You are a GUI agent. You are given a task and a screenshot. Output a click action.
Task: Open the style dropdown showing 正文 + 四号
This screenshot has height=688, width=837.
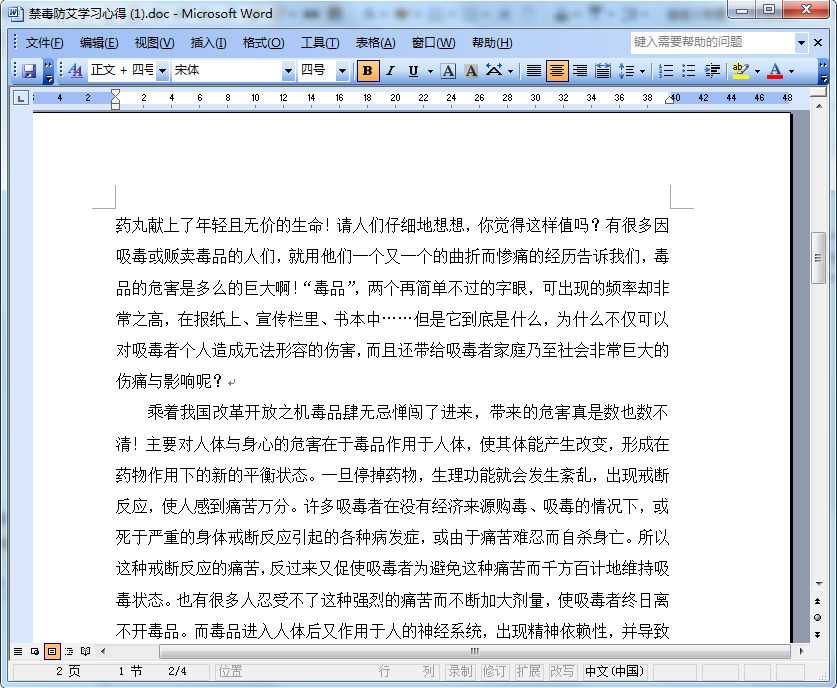point(163,70)
